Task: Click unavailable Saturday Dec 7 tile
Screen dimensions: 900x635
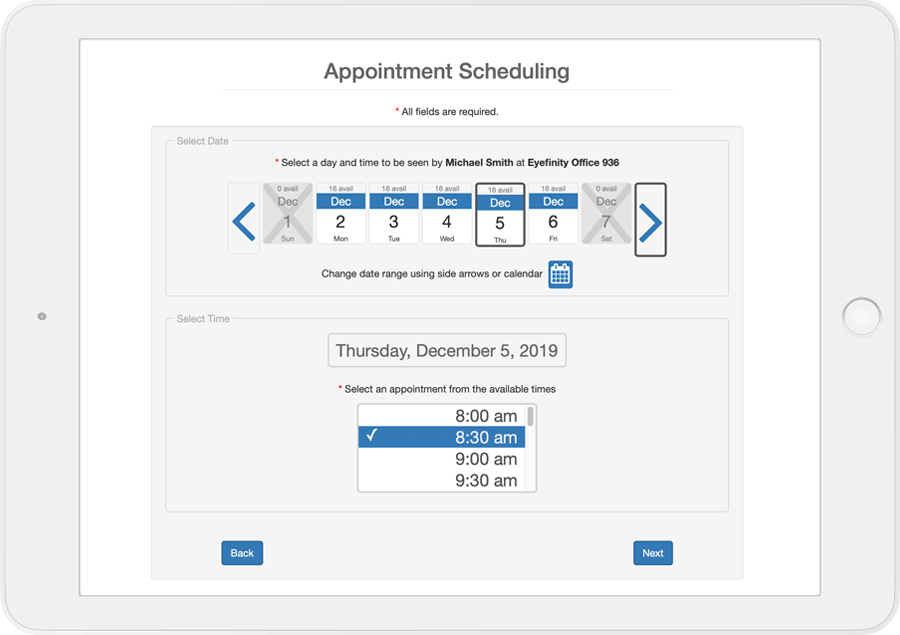Action: click(x=606, y=214)
